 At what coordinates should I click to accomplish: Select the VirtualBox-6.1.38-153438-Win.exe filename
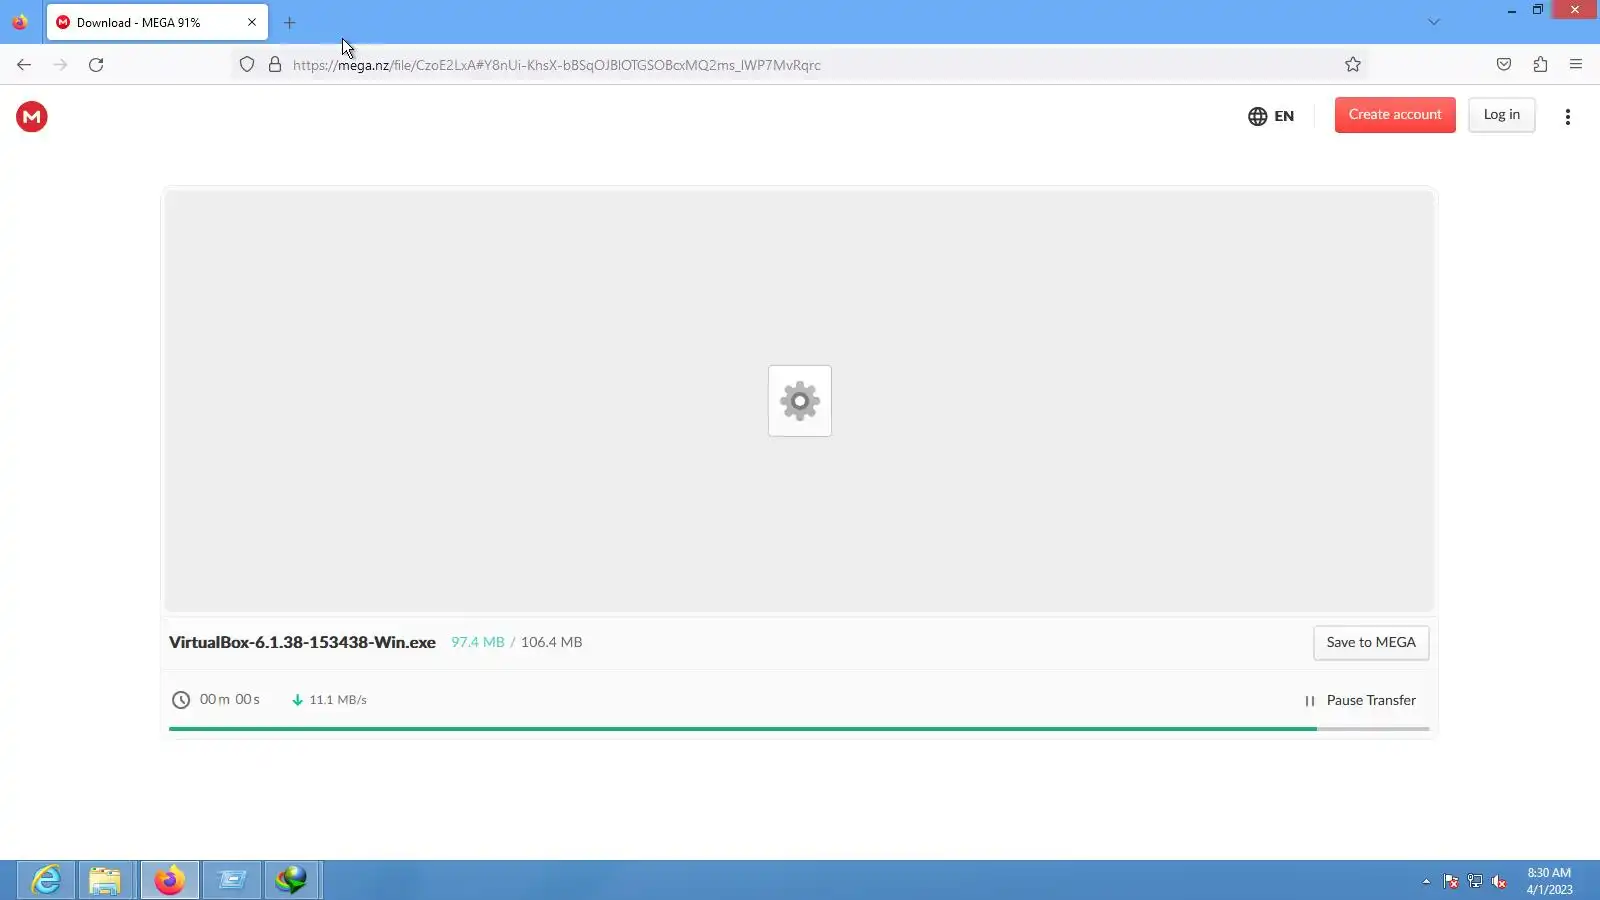[x=302, y=643]
